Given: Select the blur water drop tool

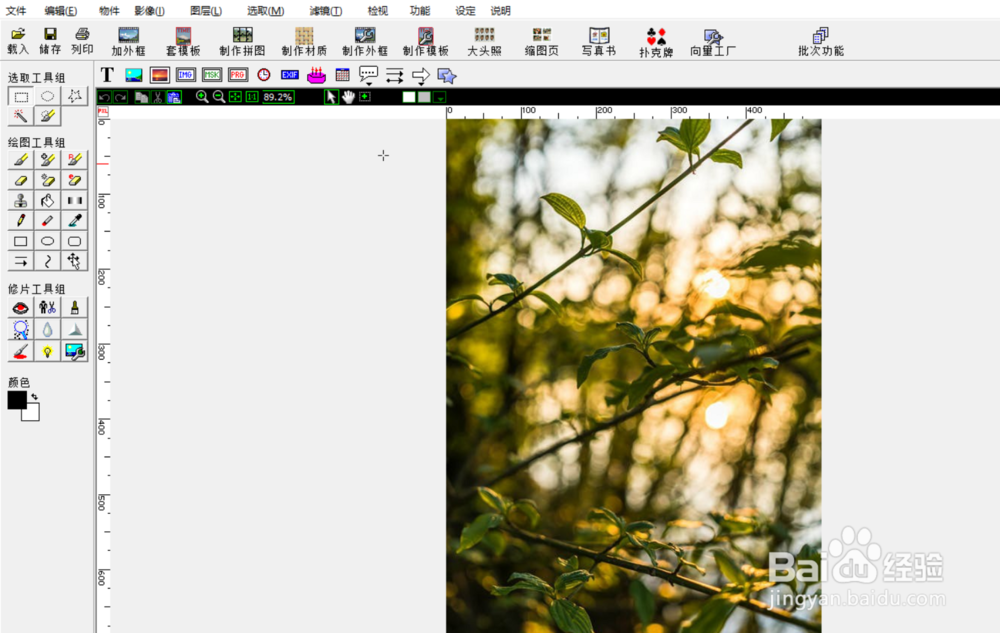Looking at the screenshot, I should pyautogui.click(x=48, y=330).
